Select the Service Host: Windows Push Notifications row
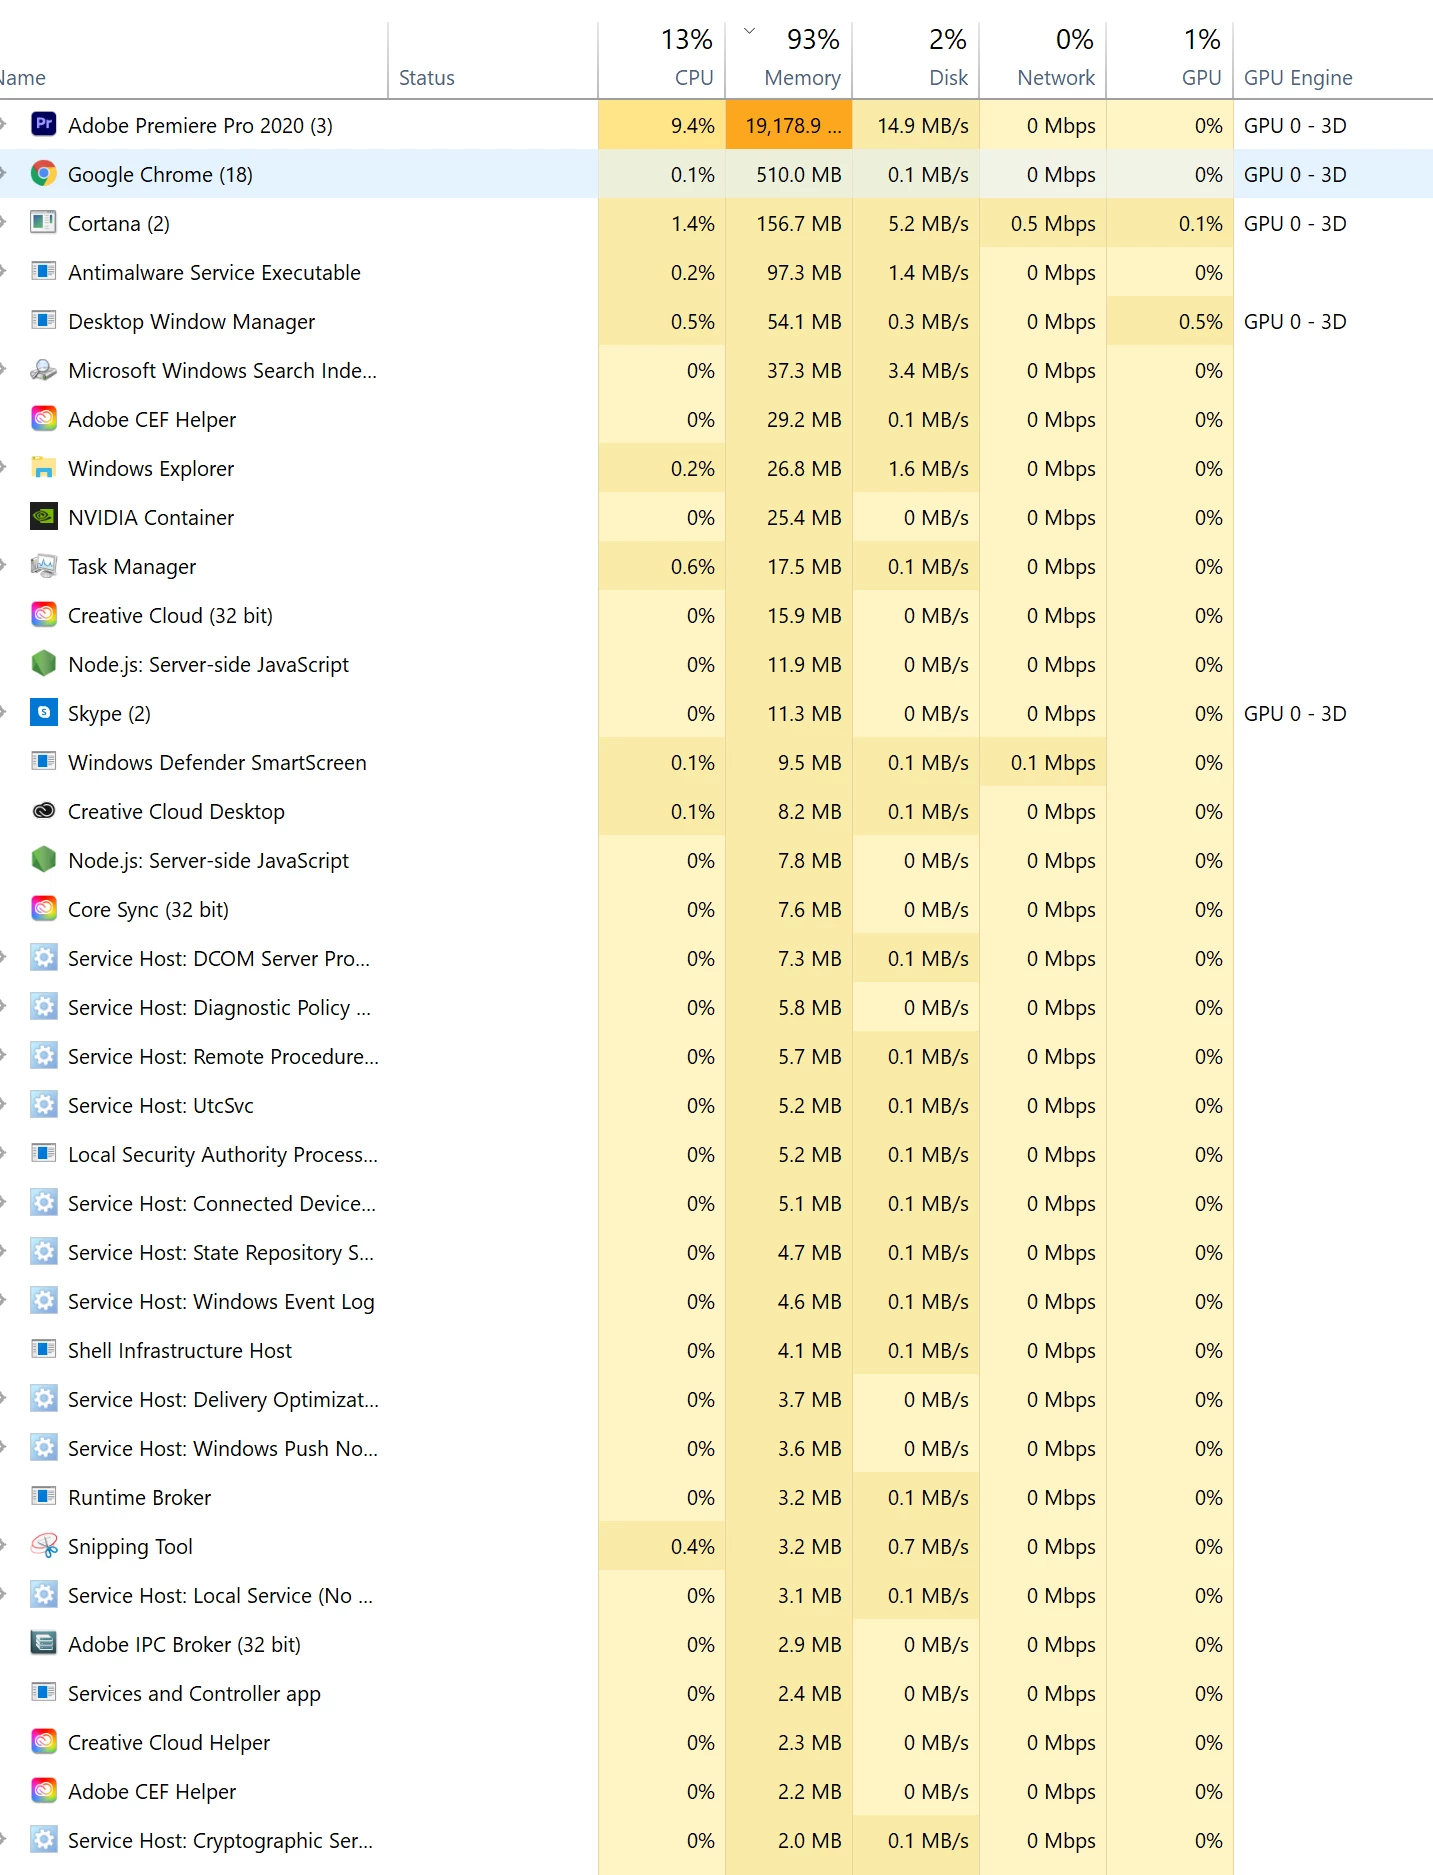Screen dimensions: 1433x1875 click(716, 1448)
